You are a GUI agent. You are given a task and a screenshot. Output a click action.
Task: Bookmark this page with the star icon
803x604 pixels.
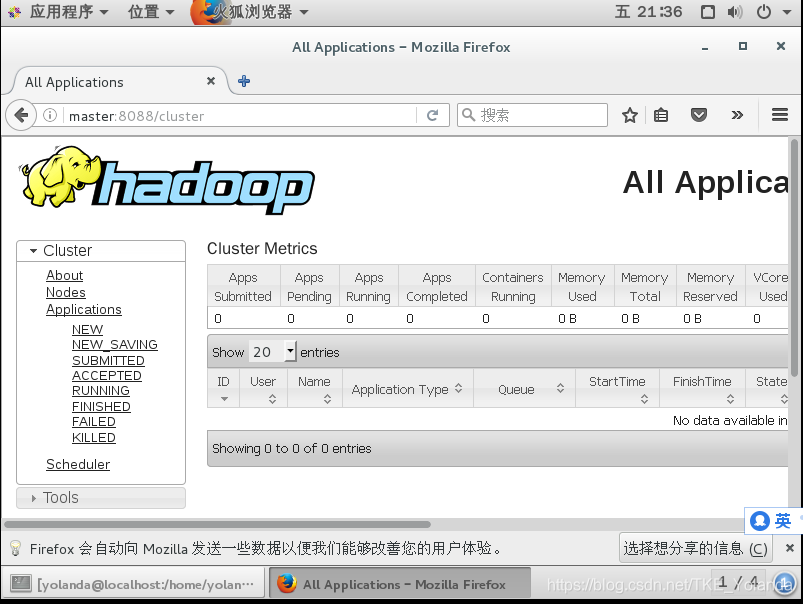click(629, 115)
